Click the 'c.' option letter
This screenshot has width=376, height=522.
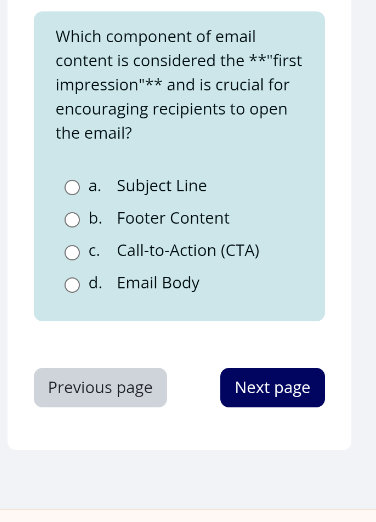click(94, 251)
